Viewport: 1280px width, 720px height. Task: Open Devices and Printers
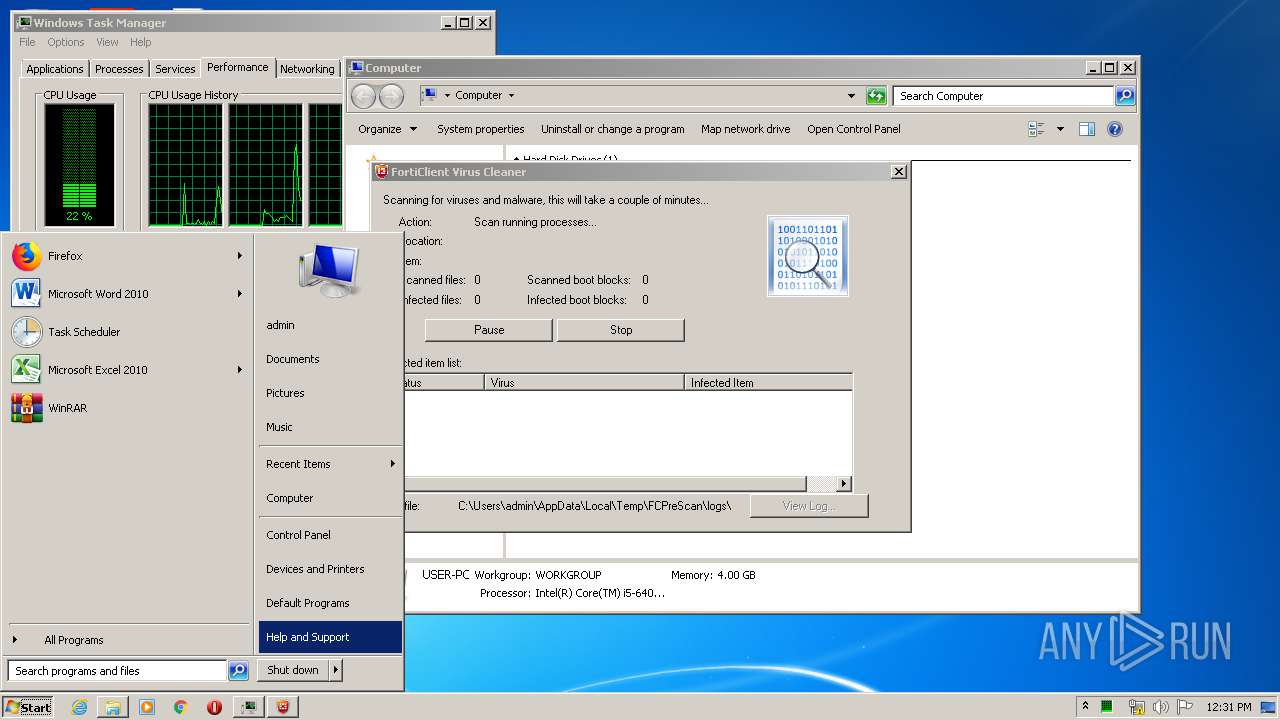pos(330,569)
